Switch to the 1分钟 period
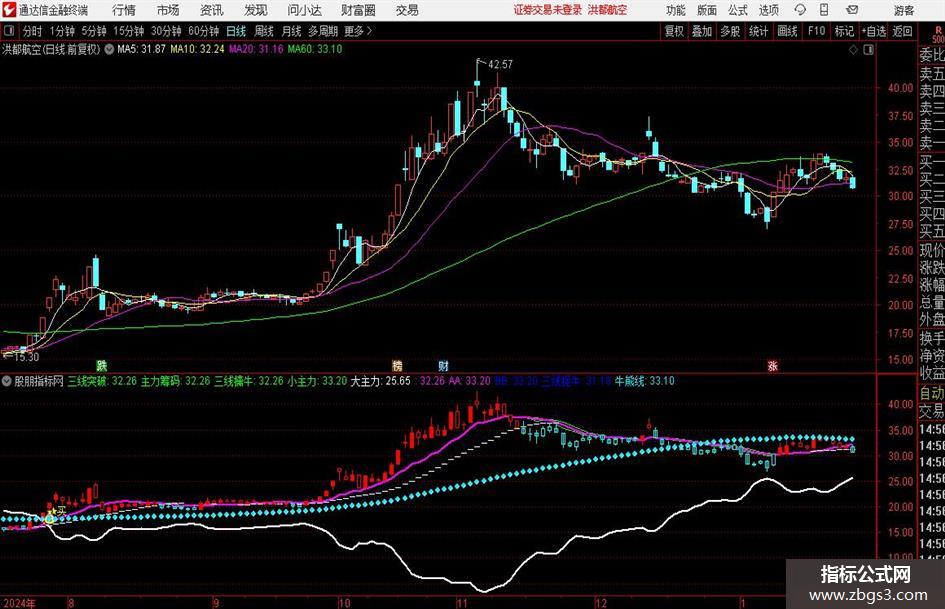The image size is (945, 609). pos(62,31)
